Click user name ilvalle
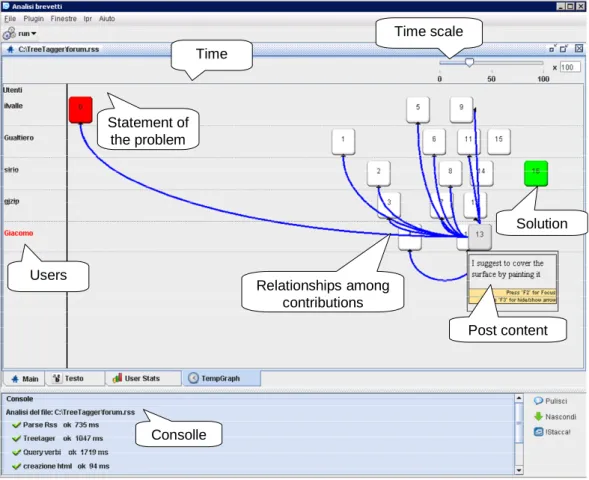Screen dimensions: 589x480 [x=13, y=106]
